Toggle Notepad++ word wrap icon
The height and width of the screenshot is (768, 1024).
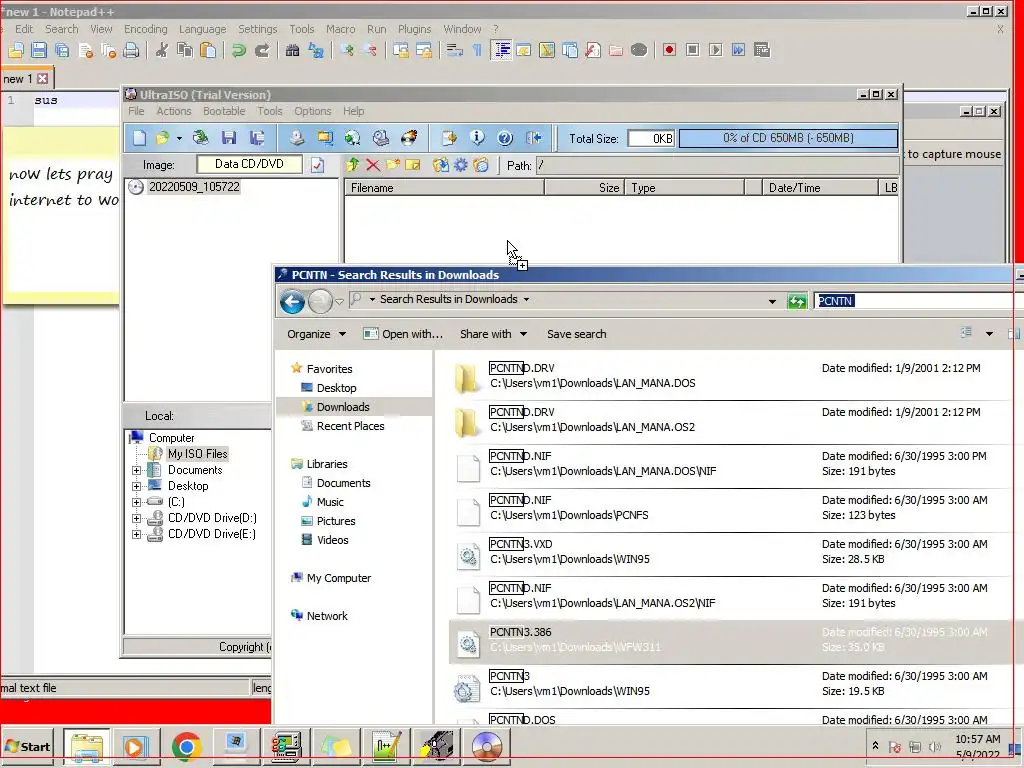[455, 50]
